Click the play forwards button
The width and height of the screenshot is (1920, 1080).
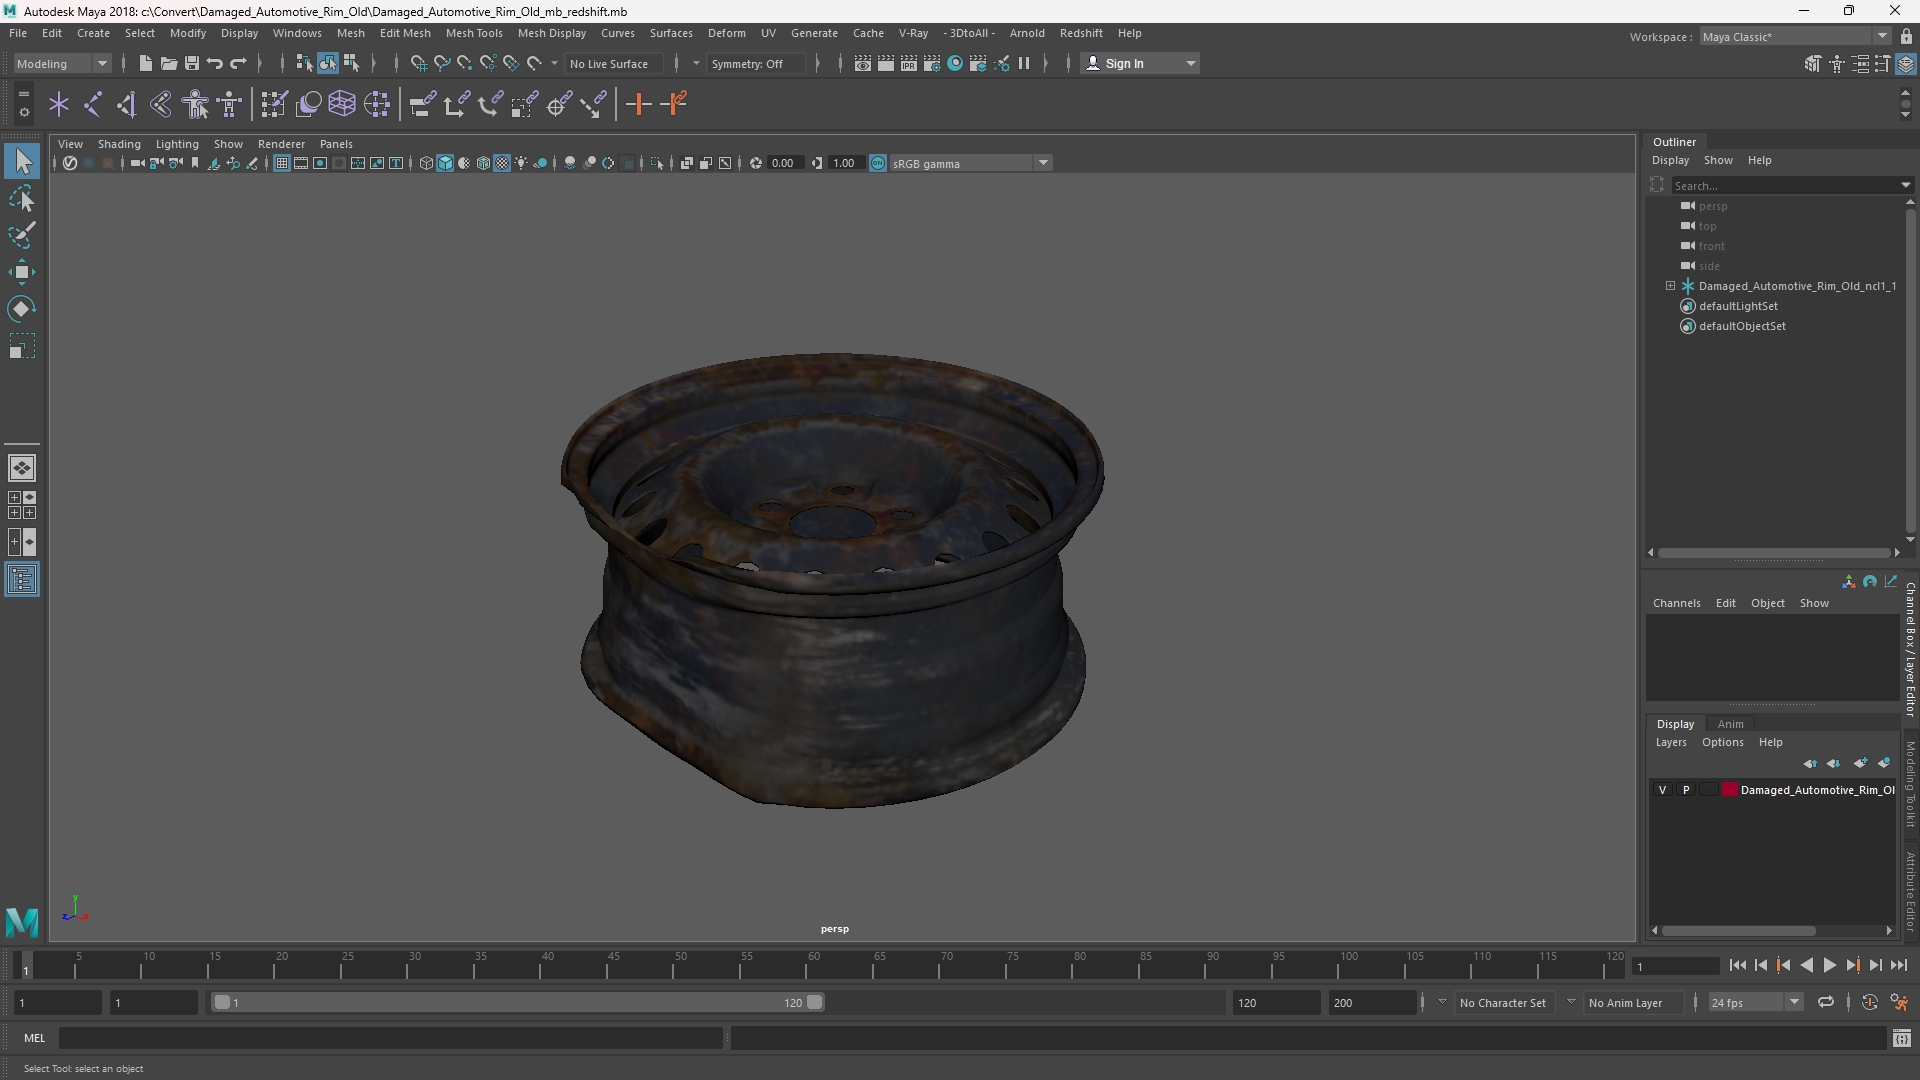[1829, 965]
